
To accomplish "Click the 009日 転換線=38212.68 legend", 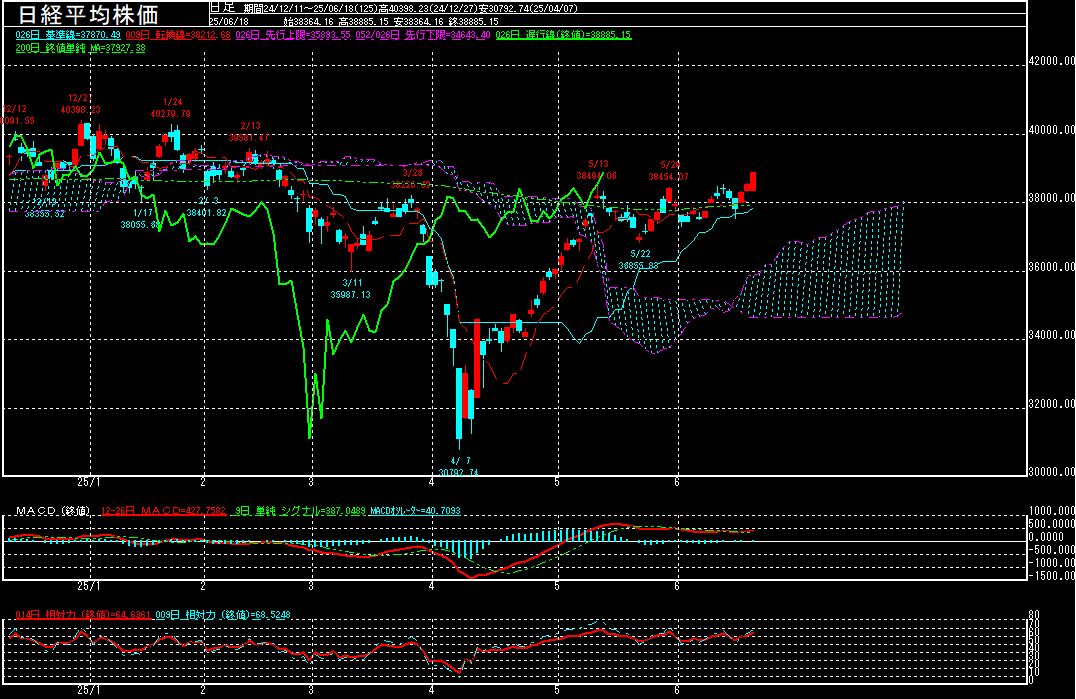I will (178, 34).
